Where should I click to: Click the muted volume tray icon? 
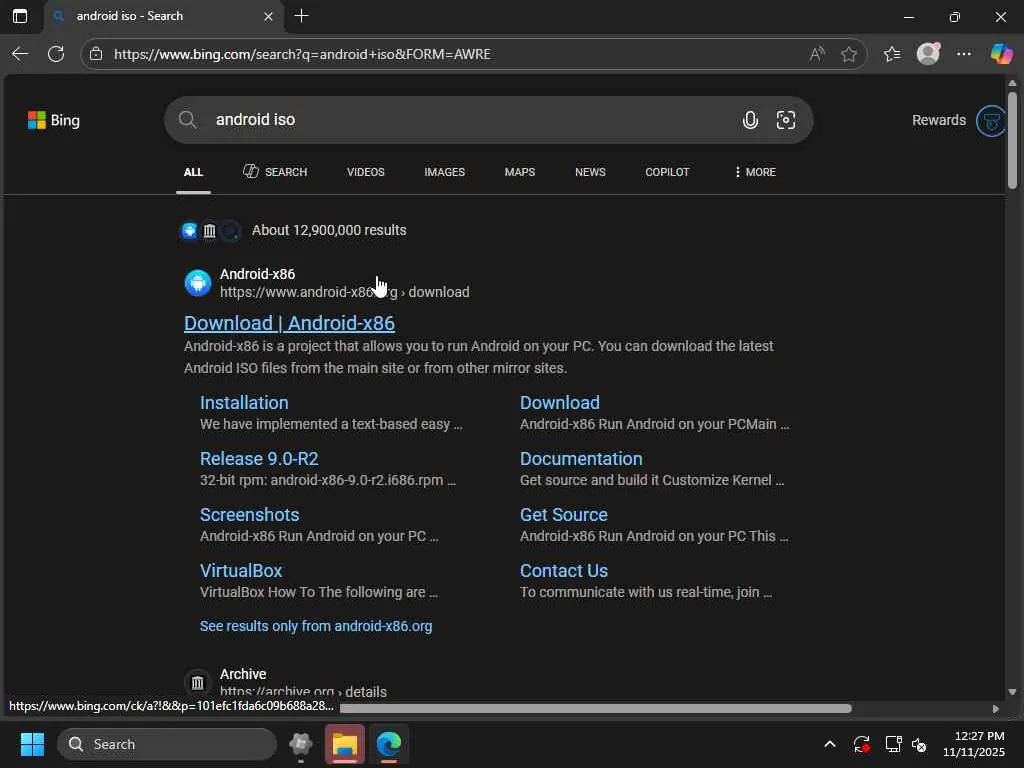919,744
